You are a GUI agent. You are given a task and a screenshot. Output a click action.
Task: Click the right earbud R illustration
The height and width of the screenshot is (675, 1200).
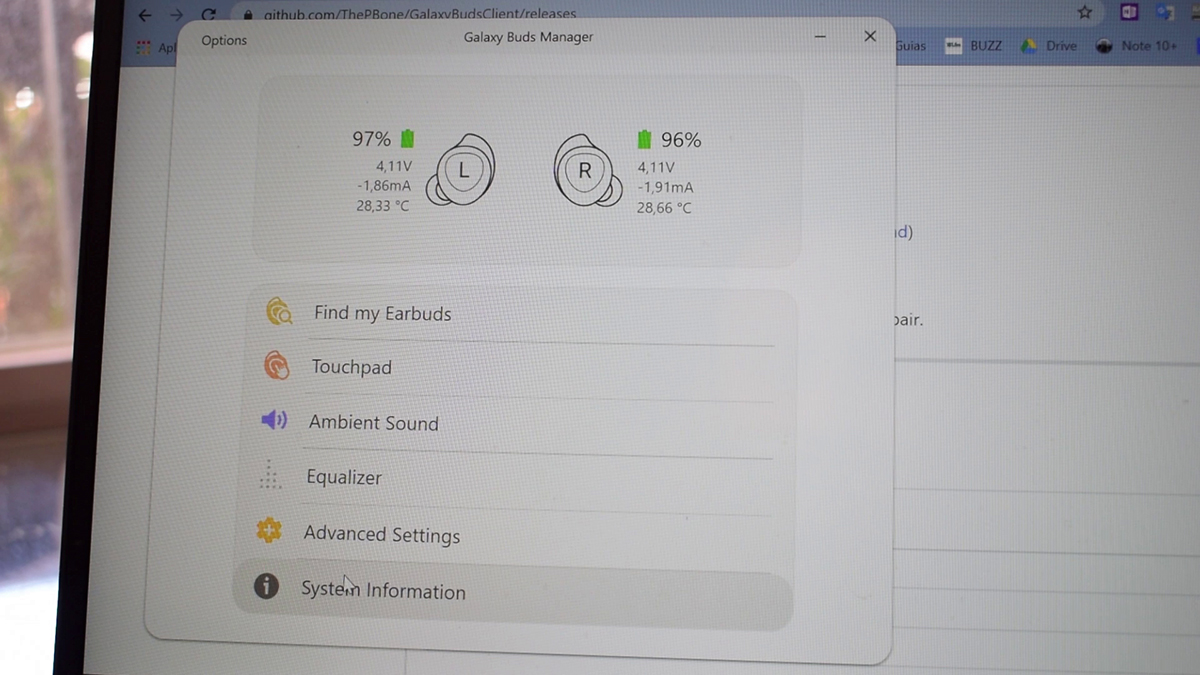pyautogui.click(x=588, y=171)
